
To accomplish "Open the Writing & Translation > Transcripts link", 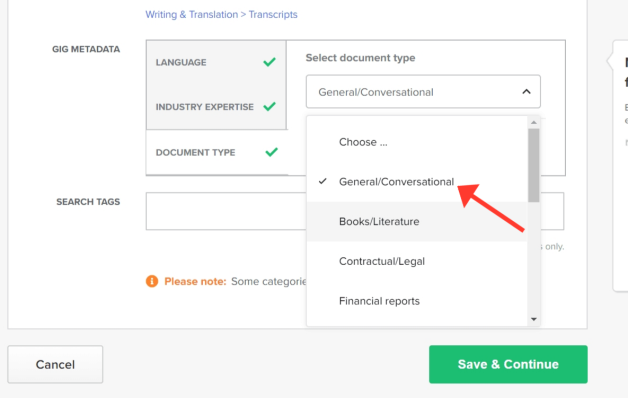I will pyautogui.click(x=221, y=14).
